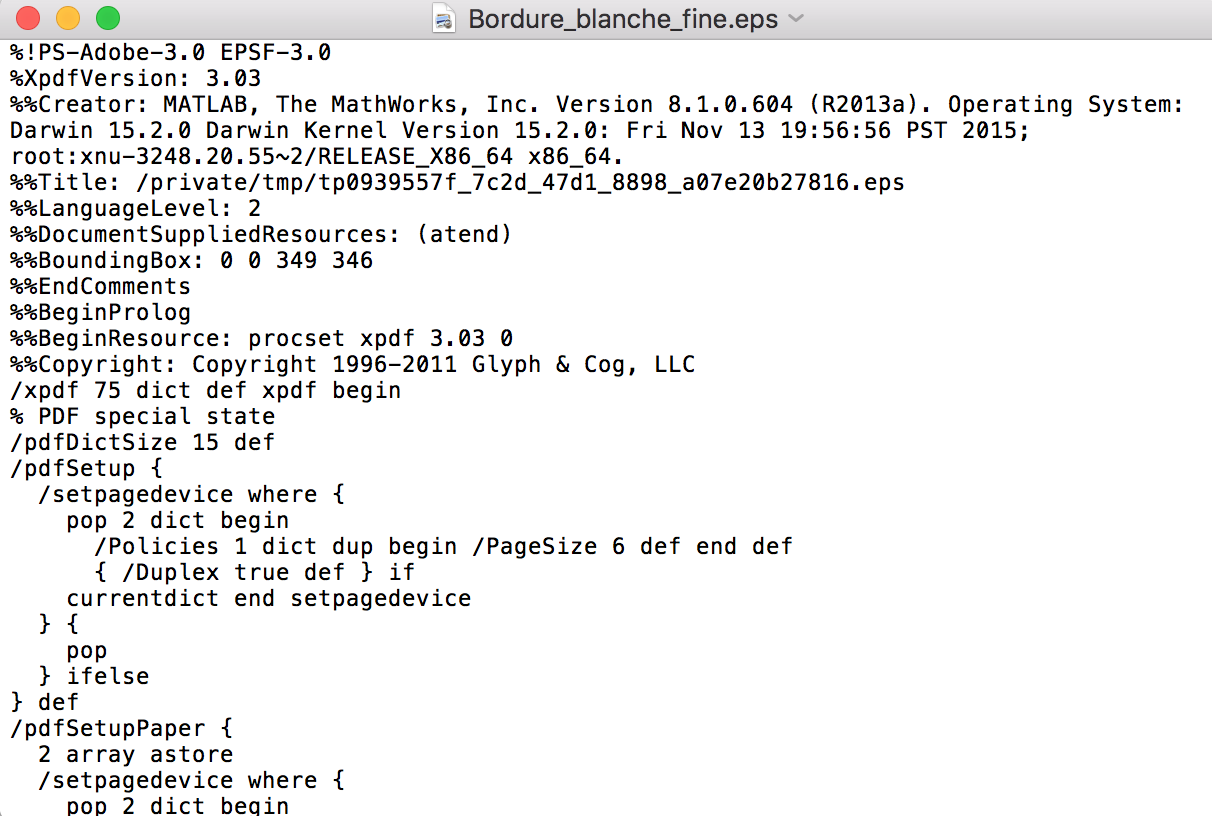Image resolution: width=1212 pixels, height=816 pixels.
Task: Click on the 2 array astore line
Action: point(135,754)
